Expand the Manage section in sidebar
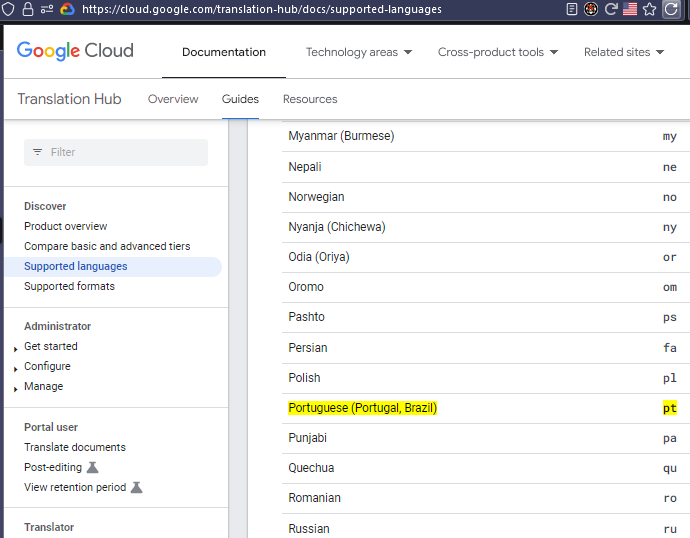Screen dimensions: 690x538 [16, 387]
